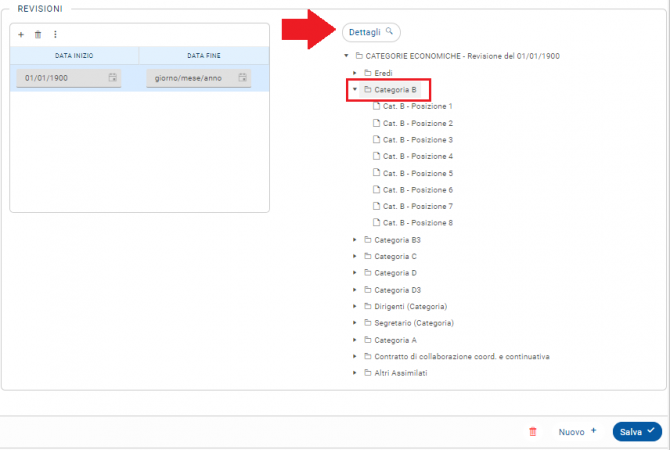Select Cat. B - Posizione 6
Viewport: 670px width, 450px height.
[418, 190]
